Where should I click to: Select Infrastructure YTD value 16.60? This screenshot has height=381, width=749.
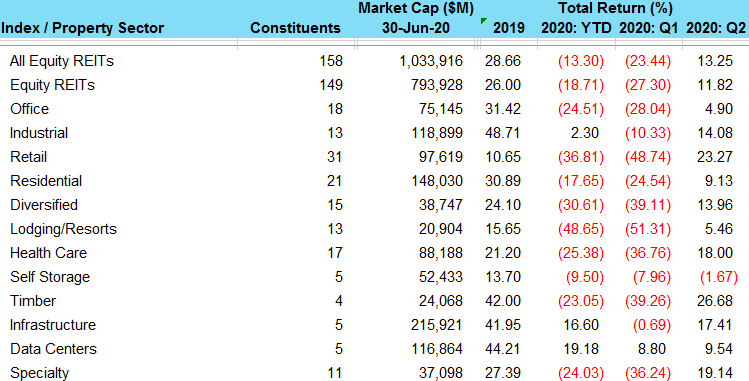click(581, 325)
